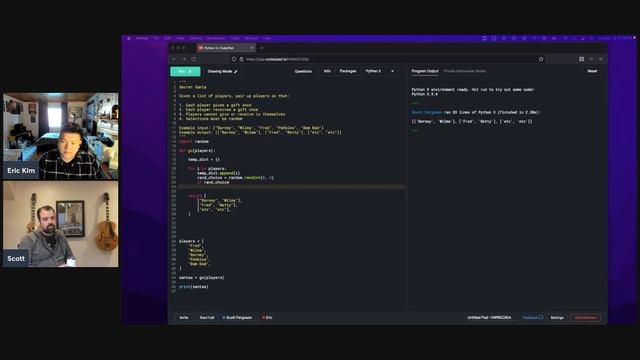Open the Questions menu

click(303, 71)
